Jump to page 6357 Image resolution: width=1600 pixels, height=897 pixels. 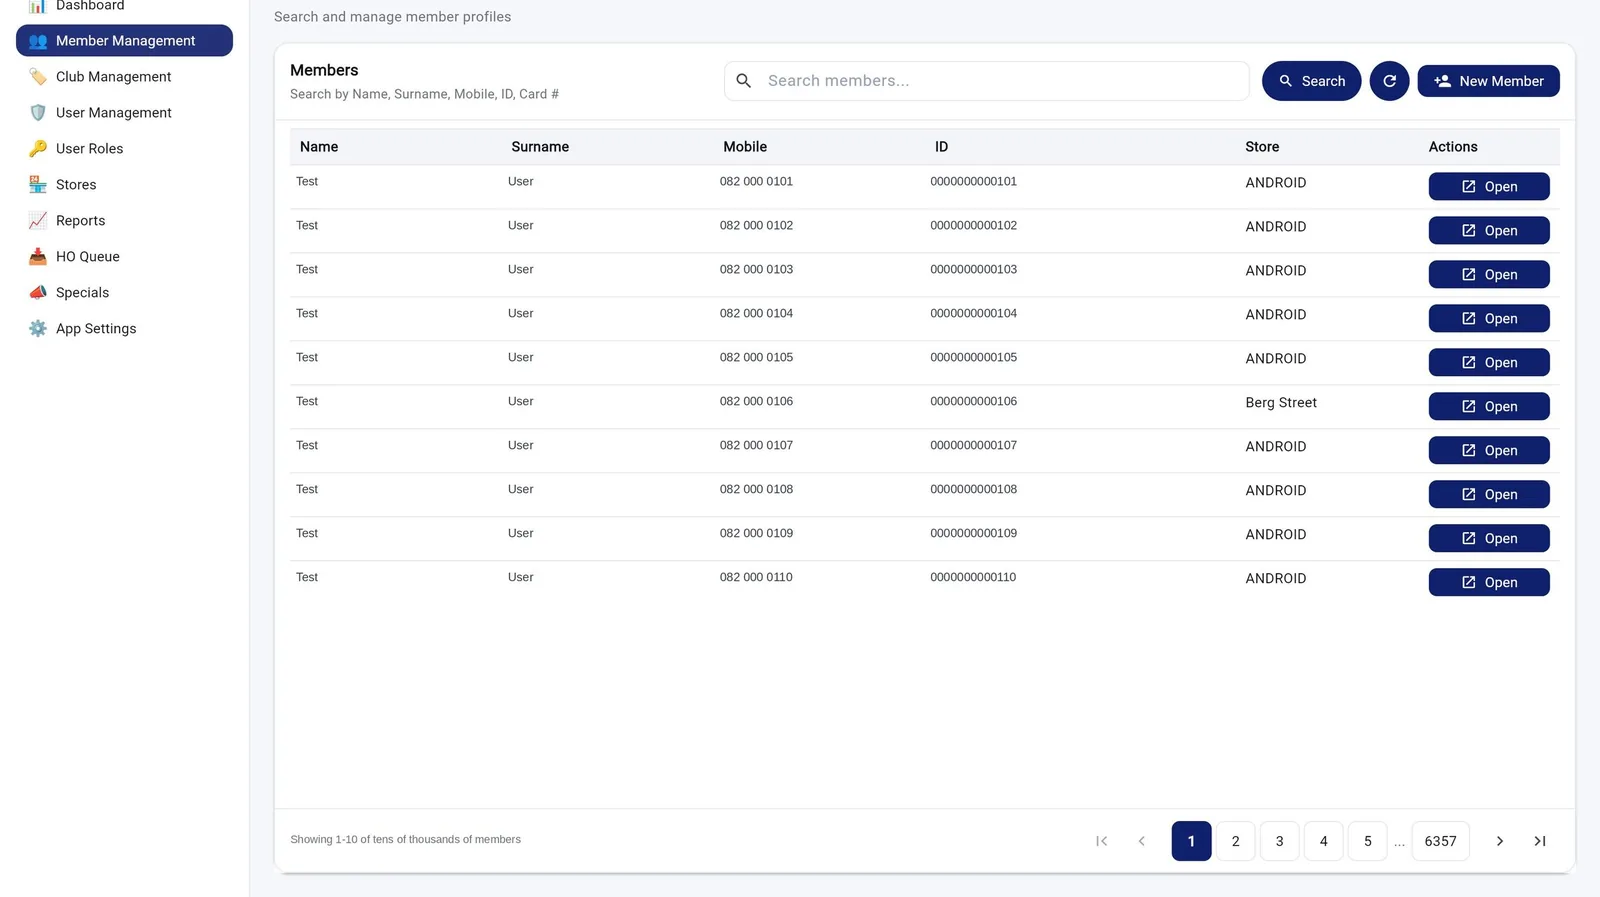pyautogui.click(x=1440, y=841)
